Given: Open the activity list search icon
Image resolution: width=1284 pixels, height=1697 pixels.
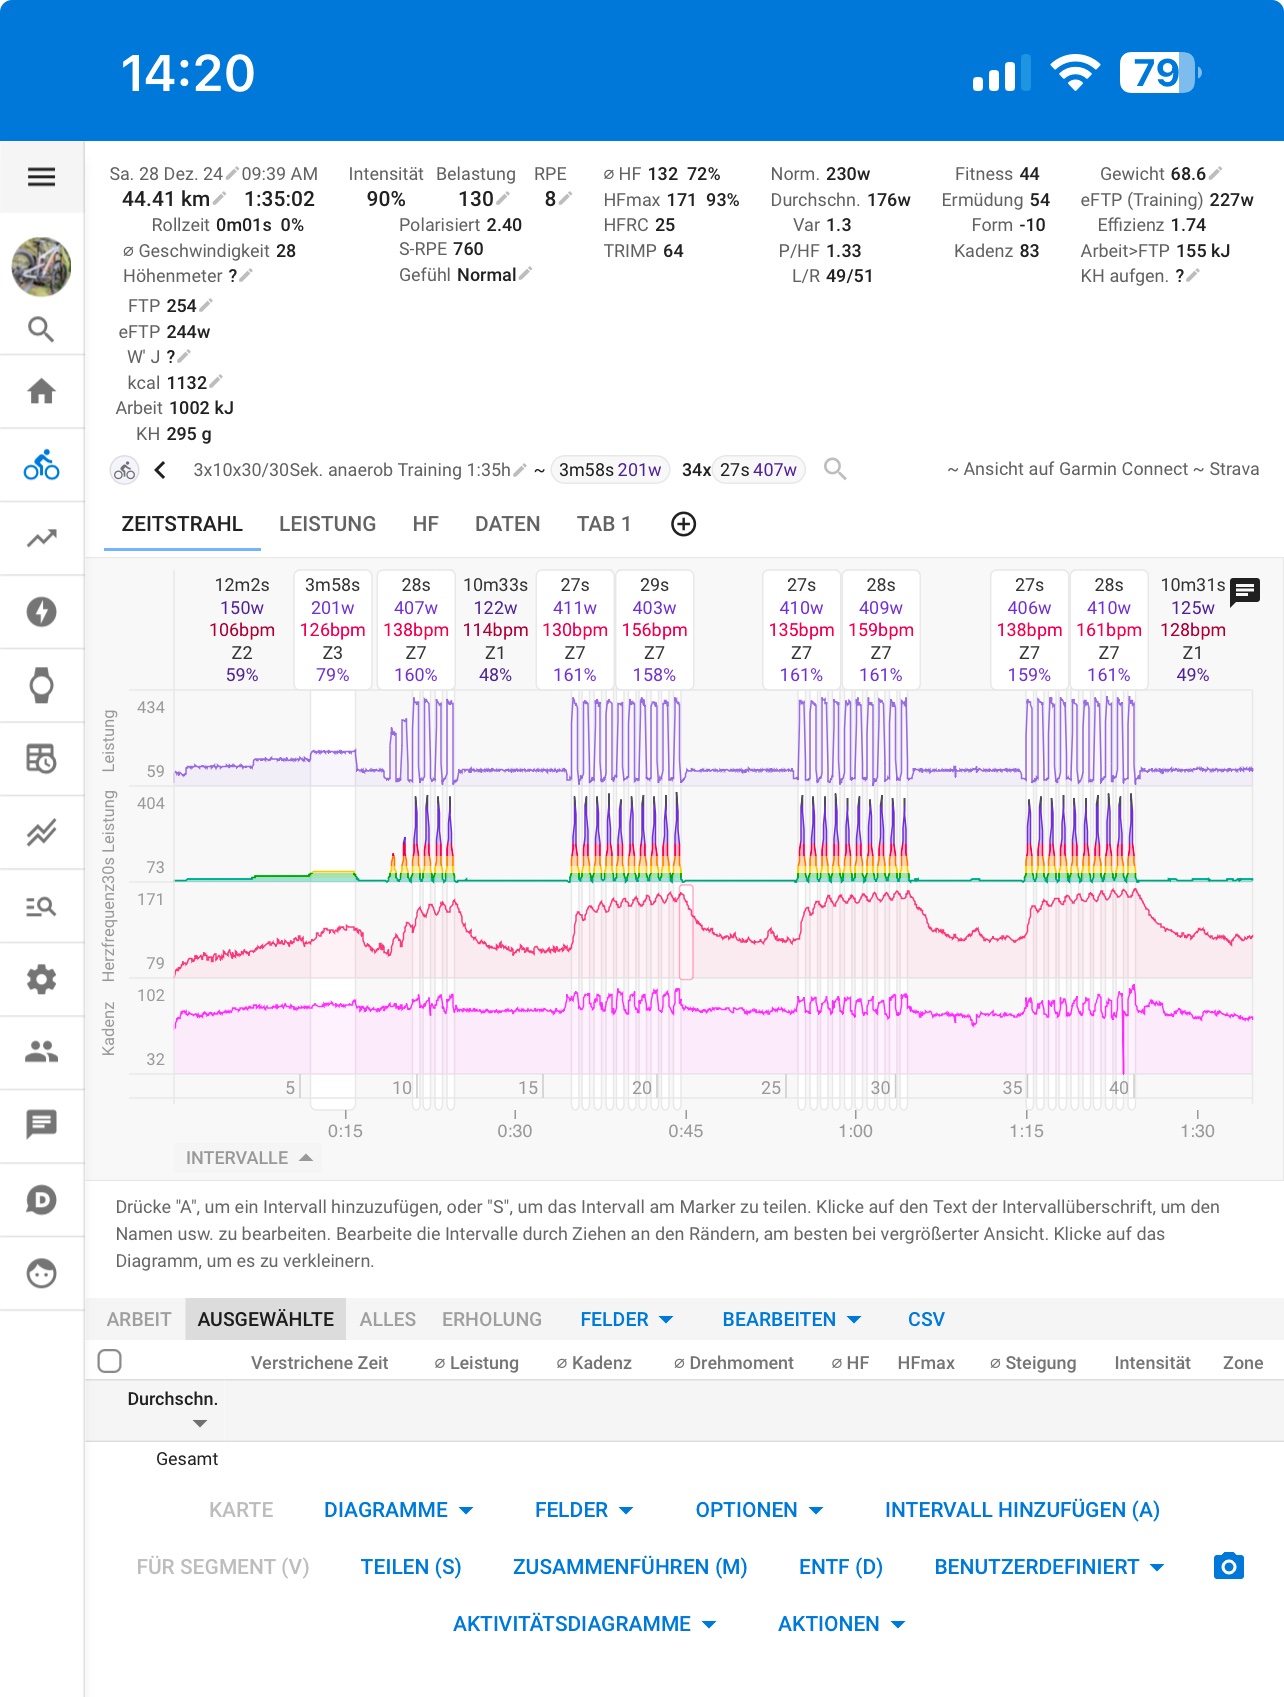Looking at the screenshot, I should point(41,906).
